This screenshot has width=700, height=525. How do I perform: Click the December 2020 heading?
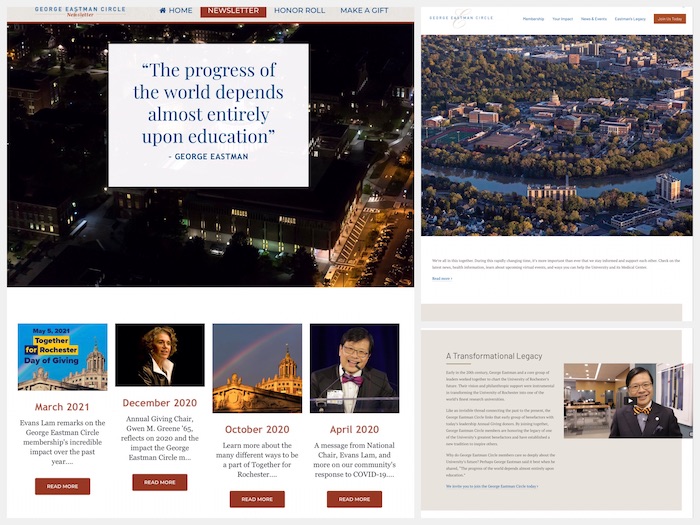pyautogui.click(x=160, y=403)
